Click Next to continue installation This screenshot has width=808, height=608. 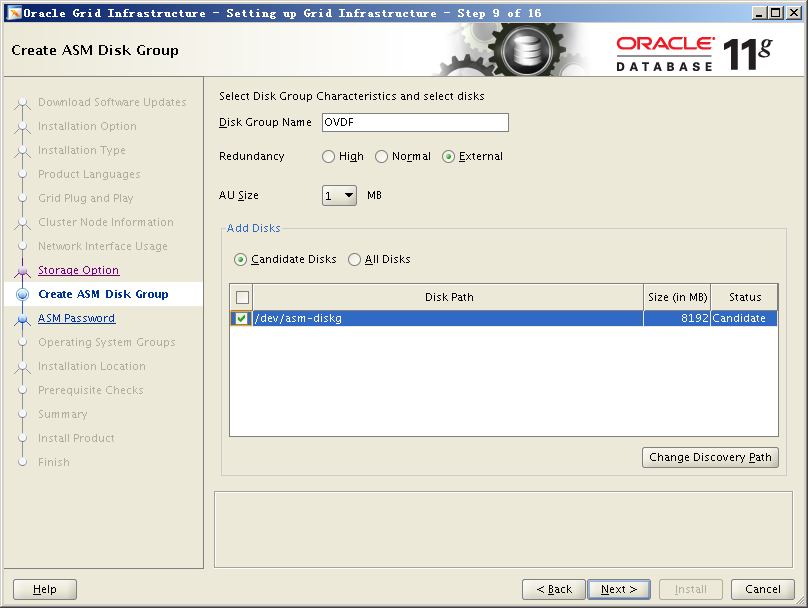pyautogui.click(x=619, y=589)
